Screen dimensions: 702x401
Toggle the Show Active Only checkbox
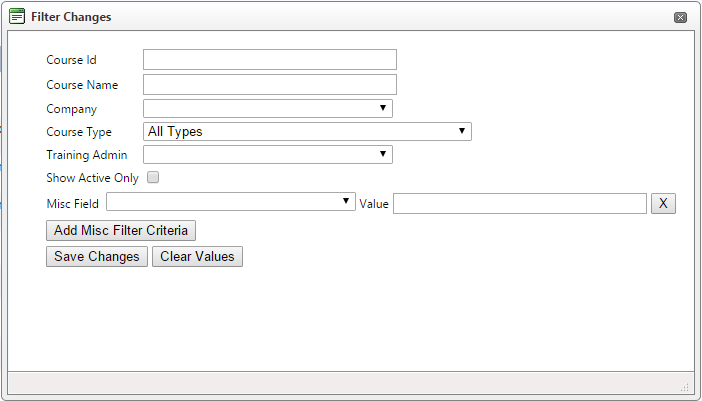(x=153, y=177)
